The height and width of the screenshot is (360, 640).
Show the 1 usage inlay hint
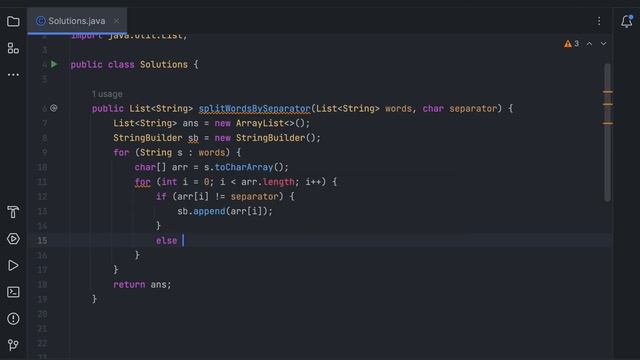tap(107, 94)
